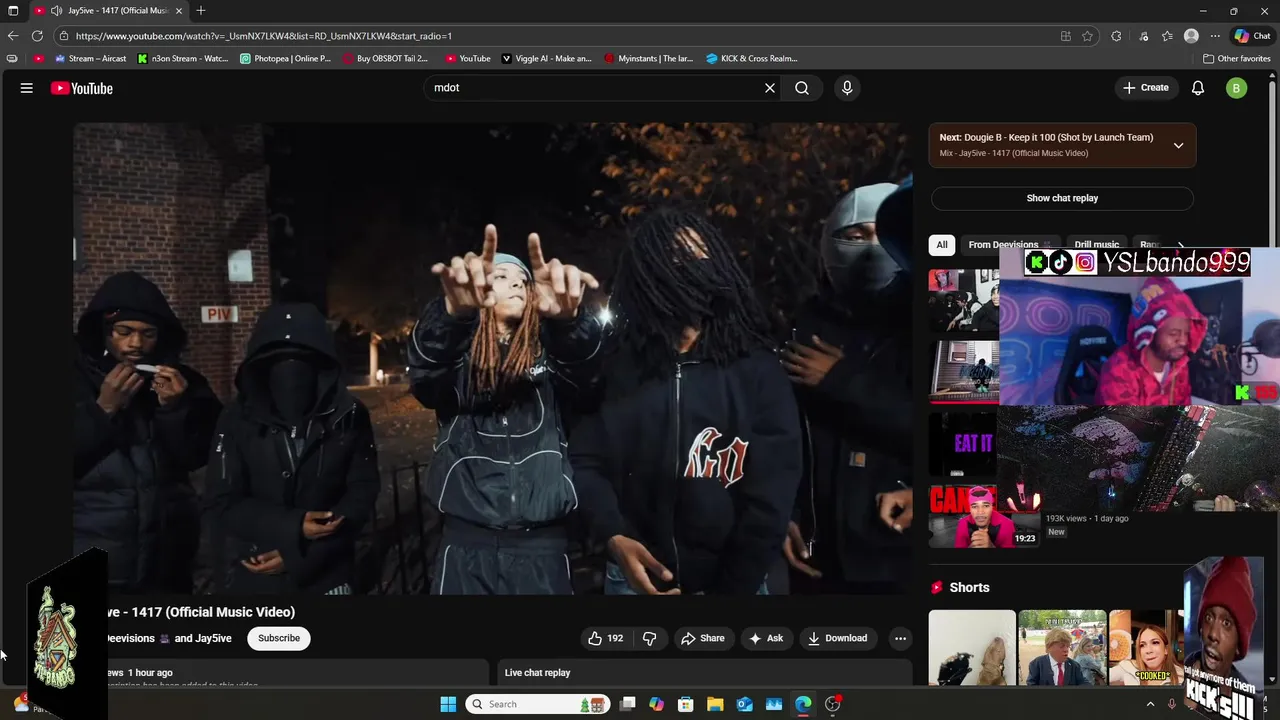Open the Buy OBSBOT Tail 2 bookmark
Image resolution: width=1280 pixels, height=720 pixels.
[x=385, y=59]
